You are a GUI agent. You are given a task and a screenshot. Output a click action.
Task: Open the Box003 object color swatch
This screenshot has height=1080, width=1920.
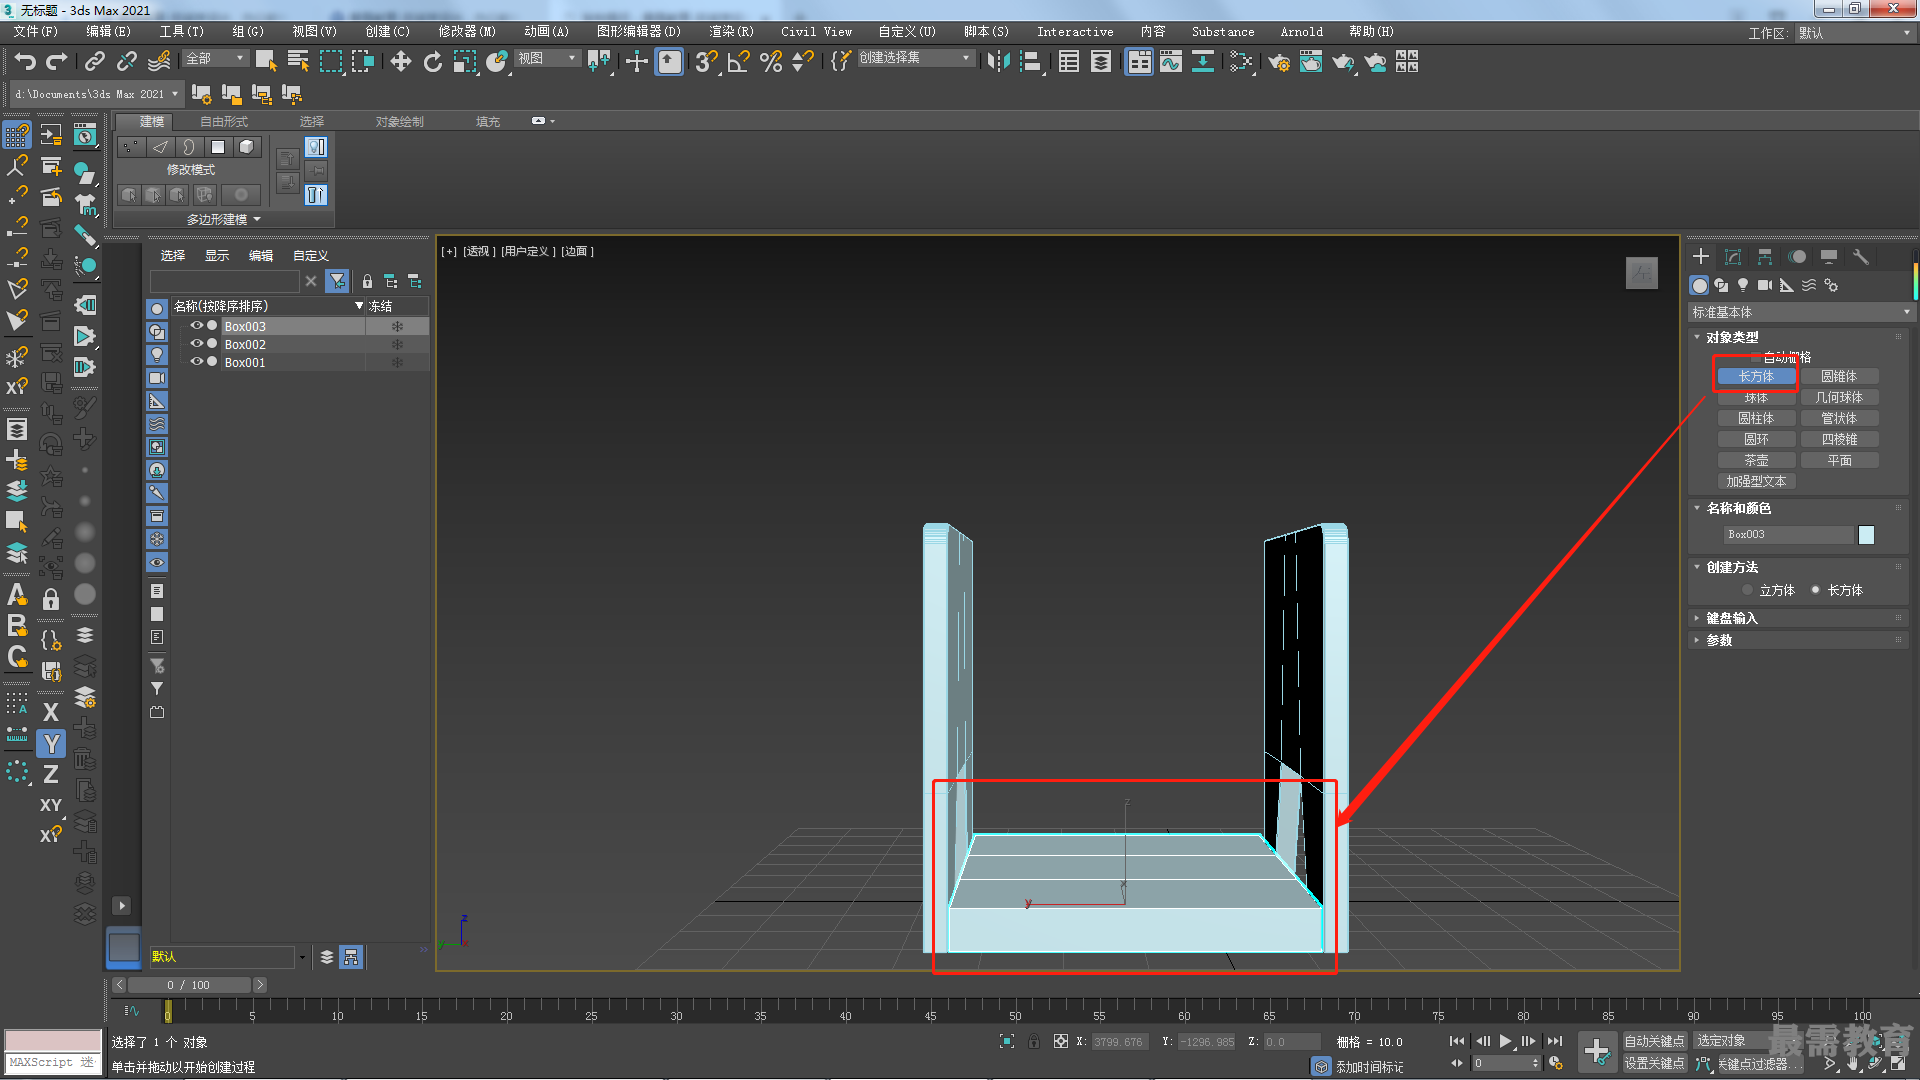1866,535
